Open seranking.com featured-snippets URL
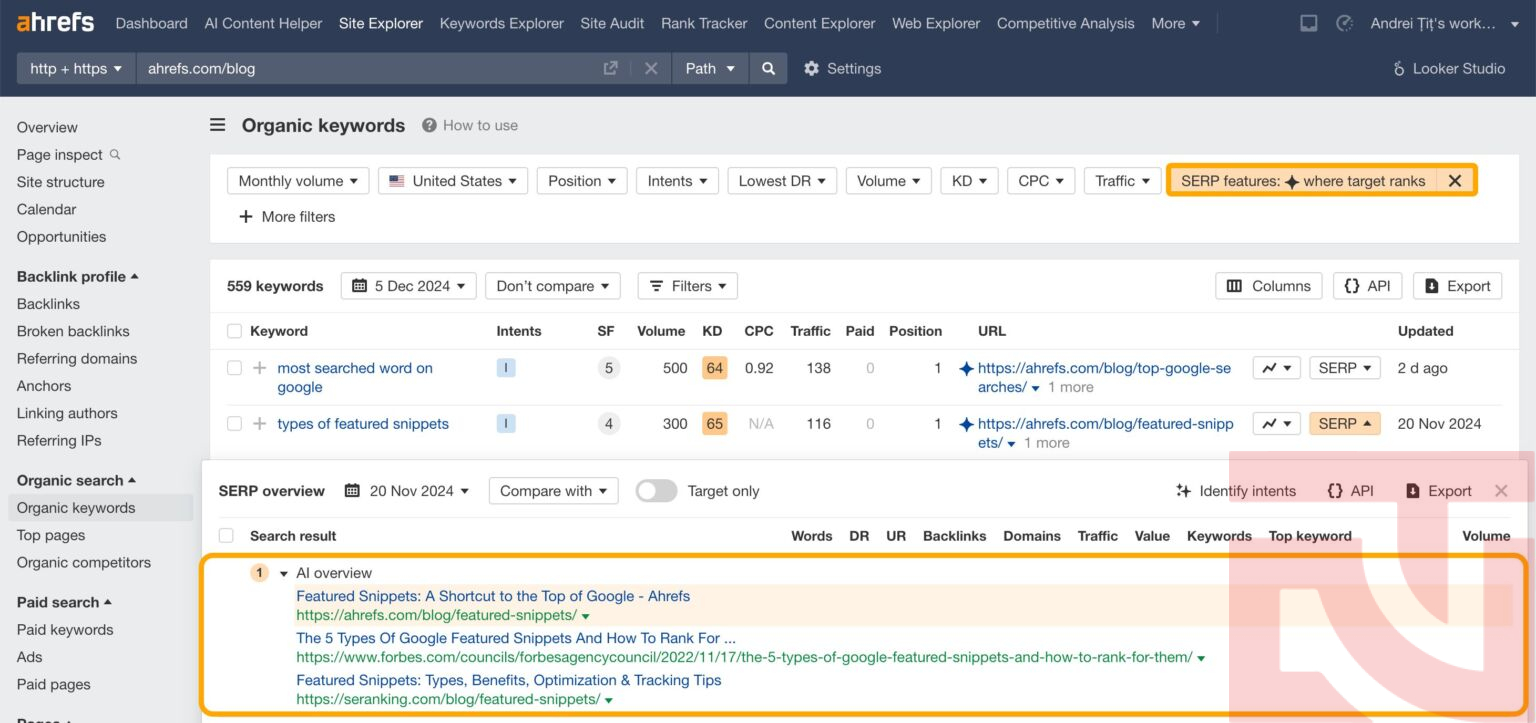This screenshot has width=1536, height=723. [448, 700]
